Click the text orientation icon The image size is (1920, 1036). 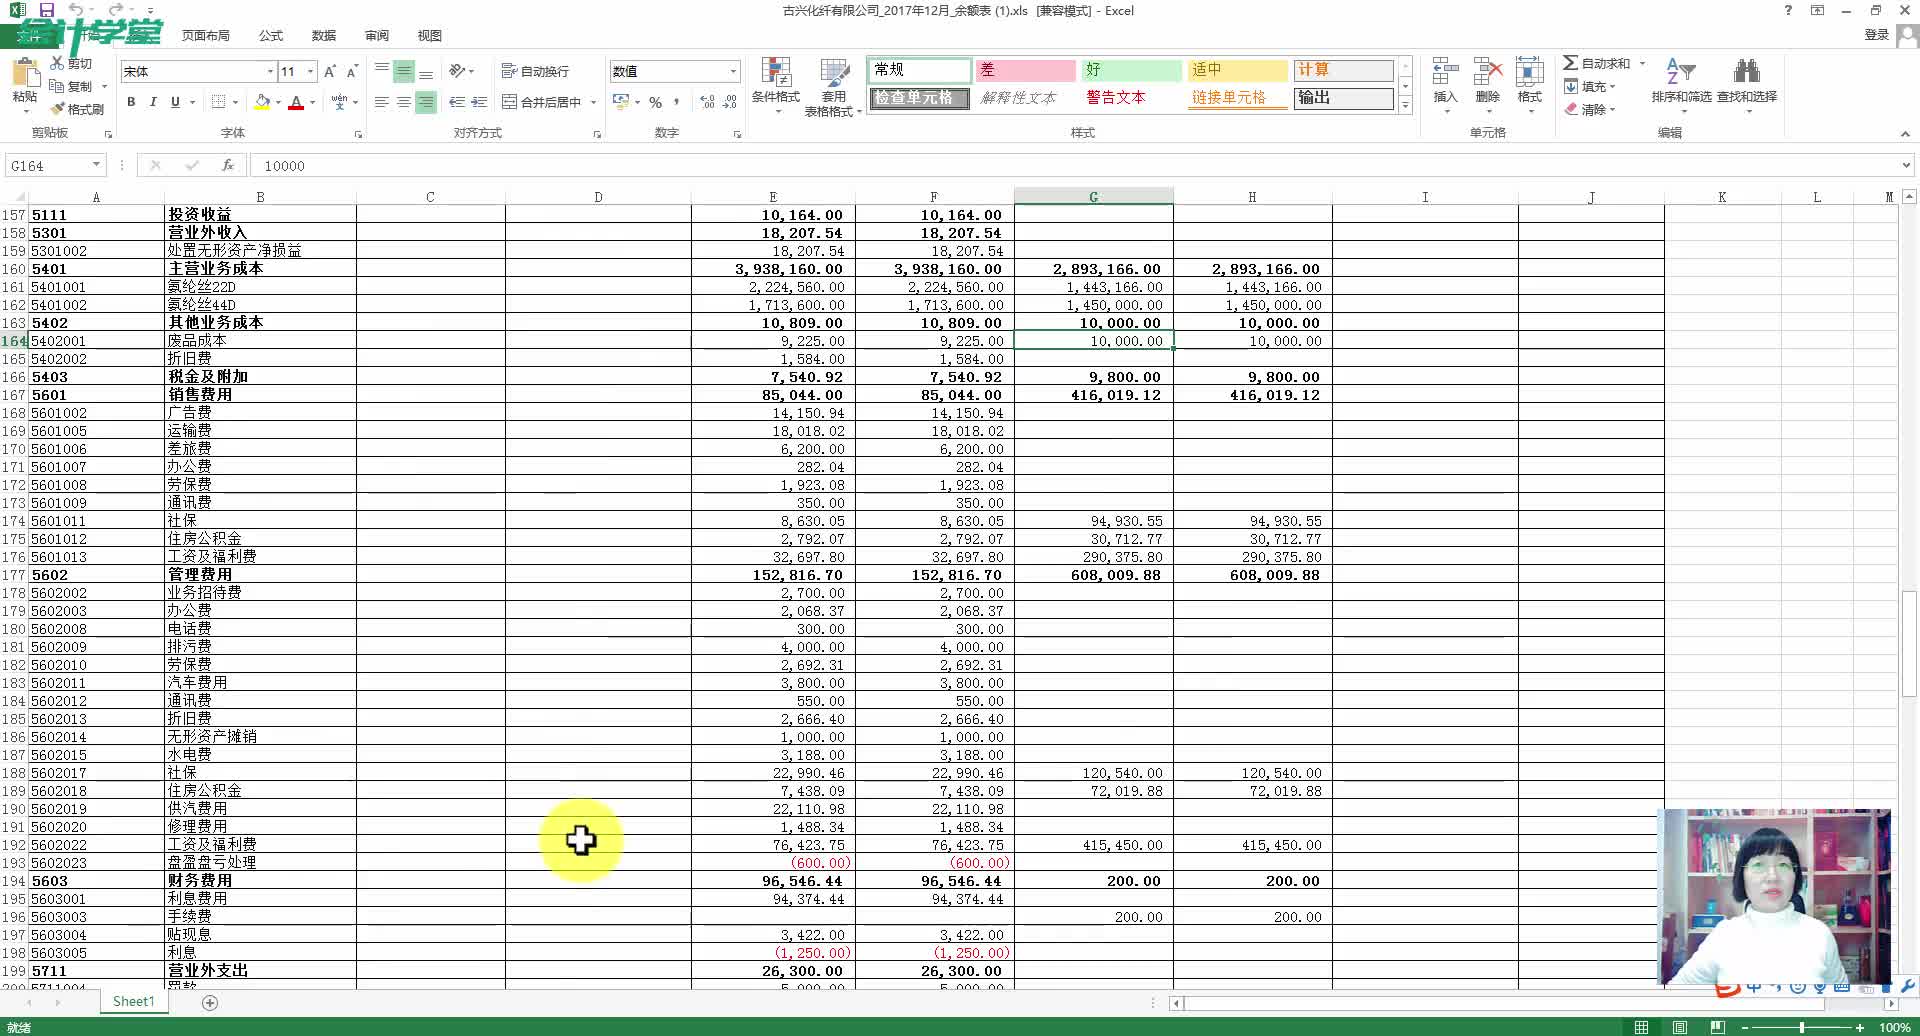click(x=458, y=71)
